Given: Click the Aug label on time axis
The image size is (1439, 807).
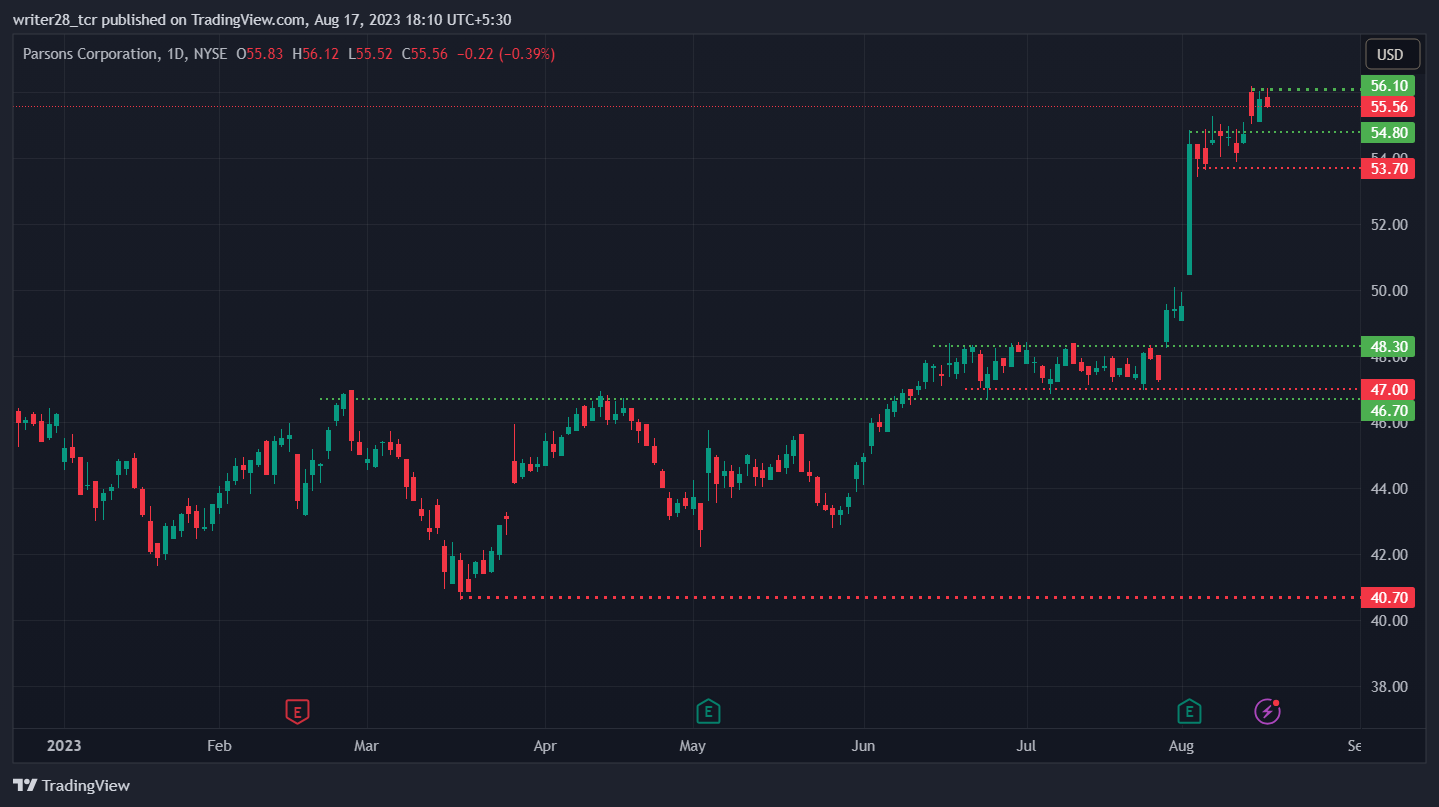Looking at the screenshot, I should click(x=1182, y=746).
